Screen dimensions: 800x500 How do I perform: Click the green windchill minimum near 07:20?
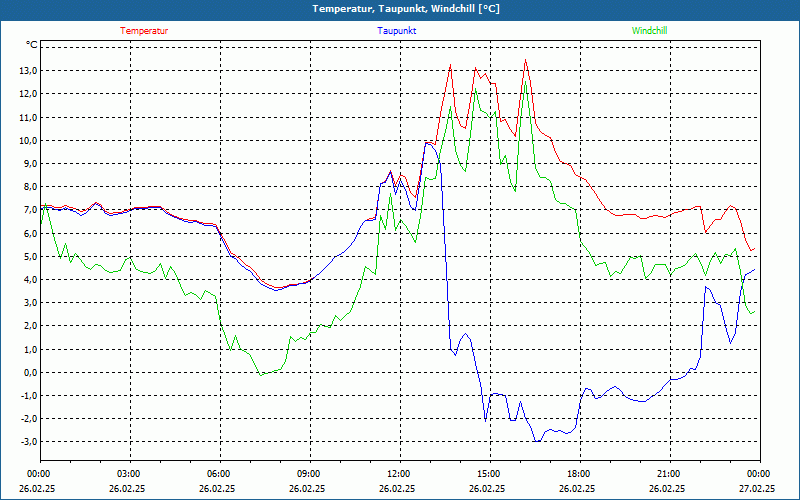[261, 375]
